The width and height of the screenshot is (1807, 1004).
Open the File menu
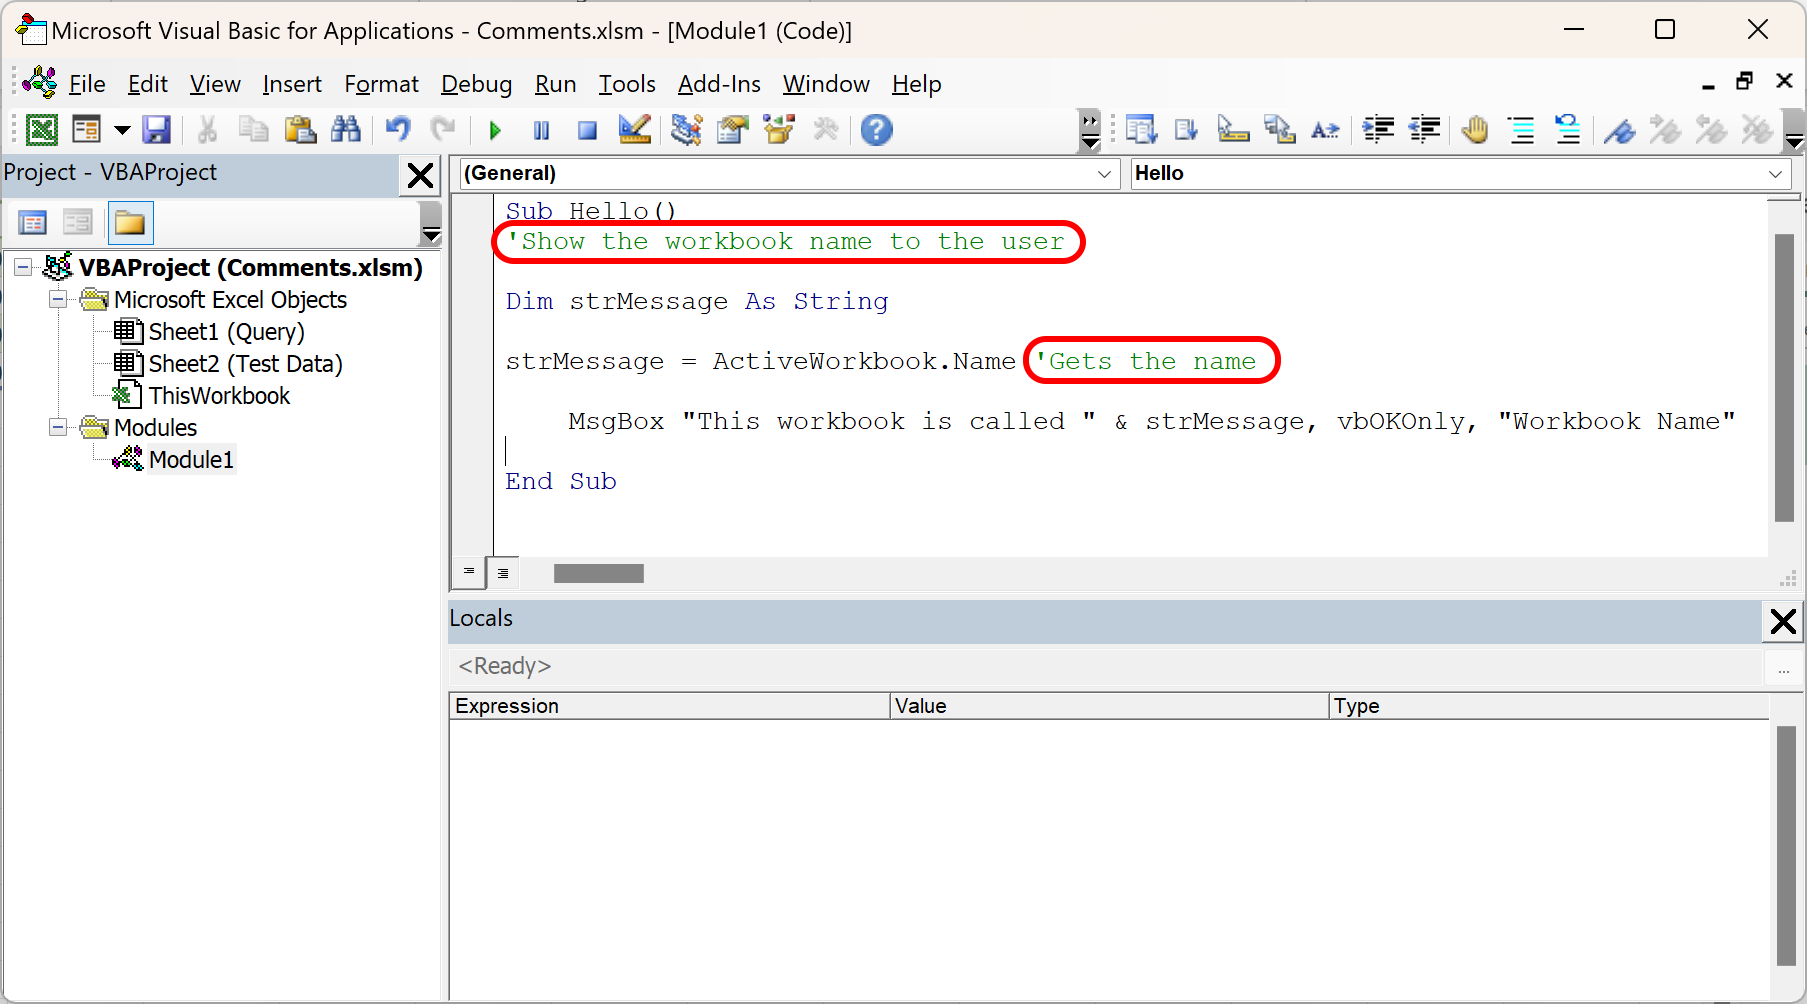tap(86, 84)
